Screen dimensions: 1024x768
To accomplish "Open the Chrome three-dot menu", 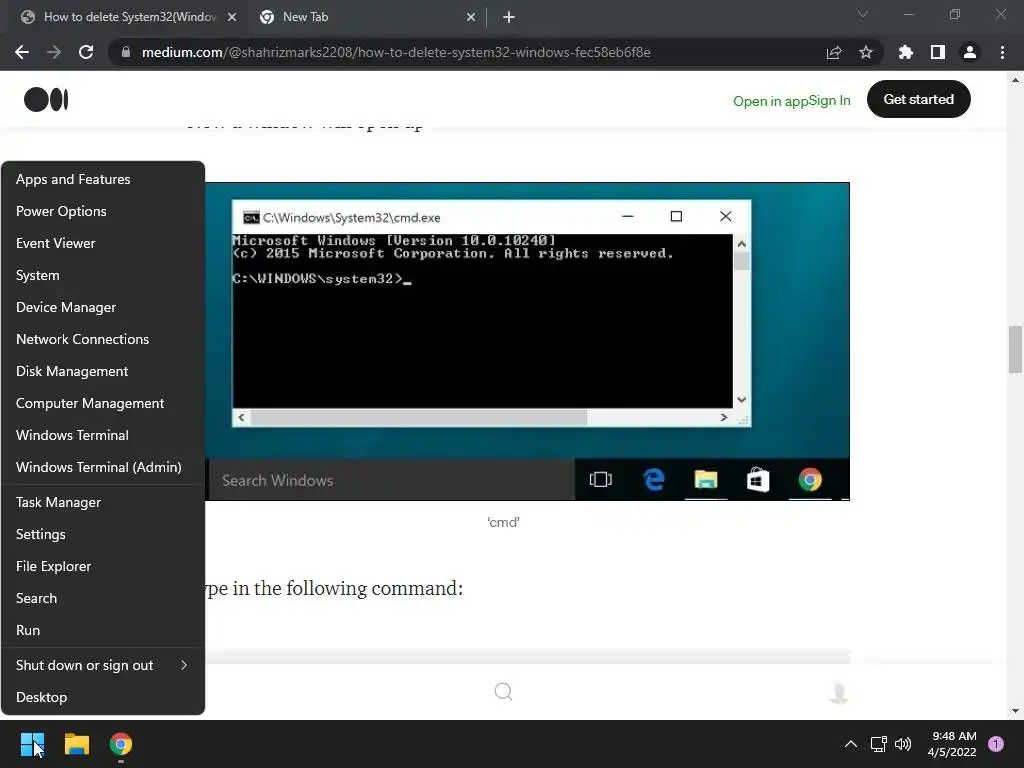I will pos(1002,52).
